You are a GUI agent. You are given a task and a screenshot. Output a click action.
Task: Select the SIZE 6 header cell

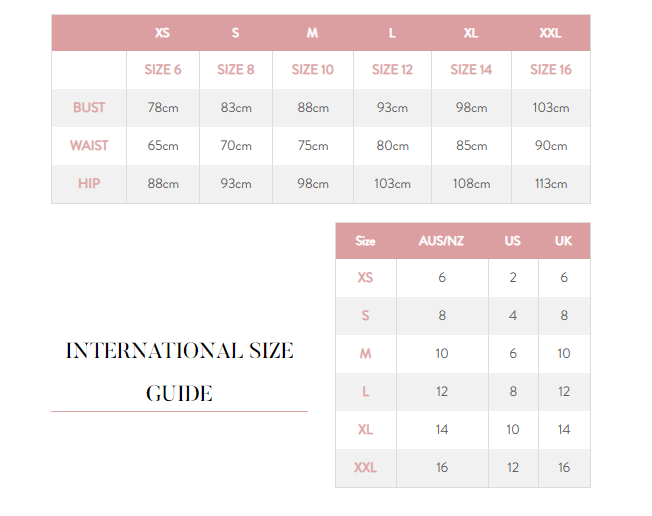163,70
